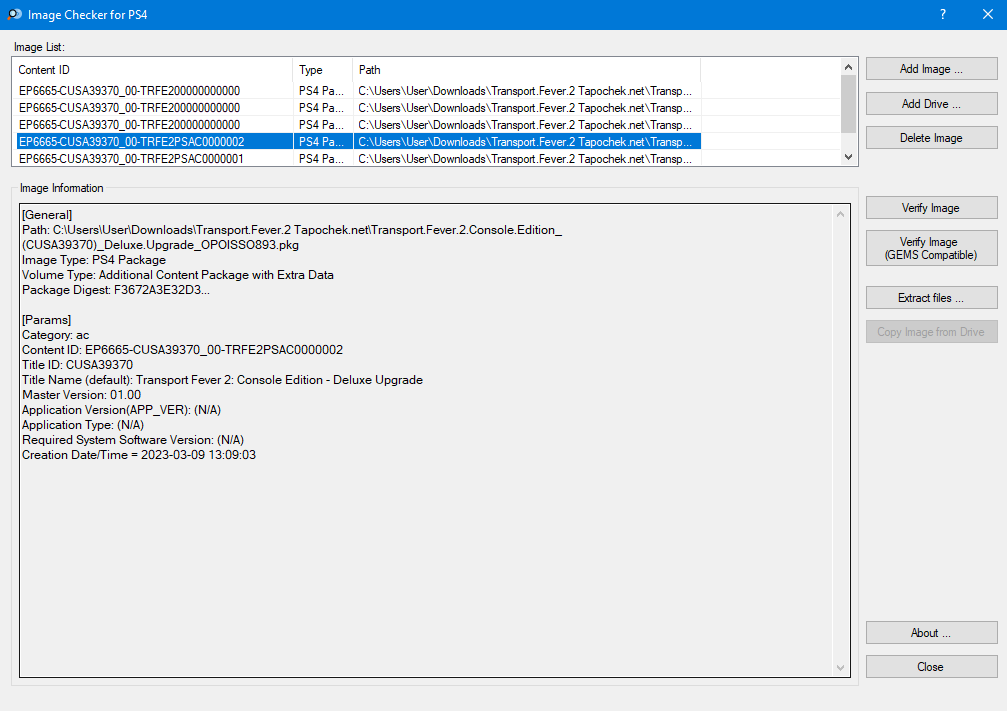Click the 'Master Version: 01.00' line
Viewport: 1007px width, 711px height.
click(82, 395)
